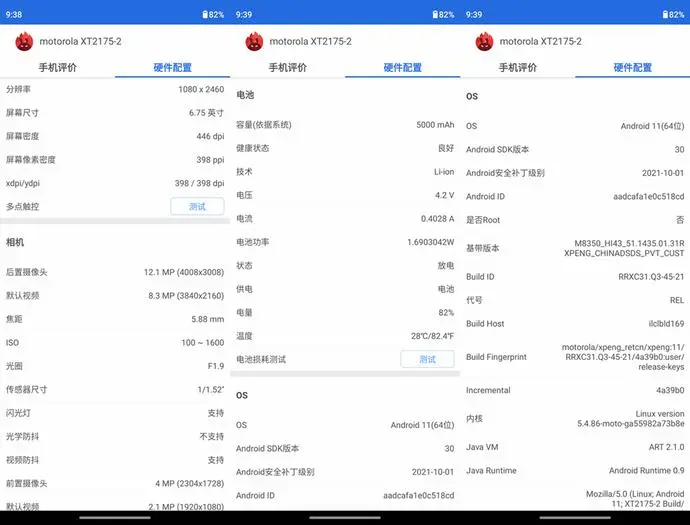This screenshot has height=525, width=690.
Task: Tap the 供电 row label
Action: 244,289
